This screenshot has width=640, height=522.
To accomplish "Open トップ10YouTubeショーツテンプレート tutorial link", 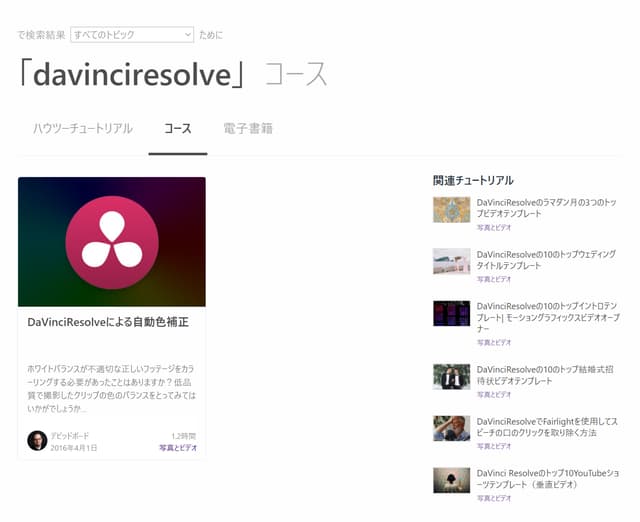I will (x=548, y=479).
